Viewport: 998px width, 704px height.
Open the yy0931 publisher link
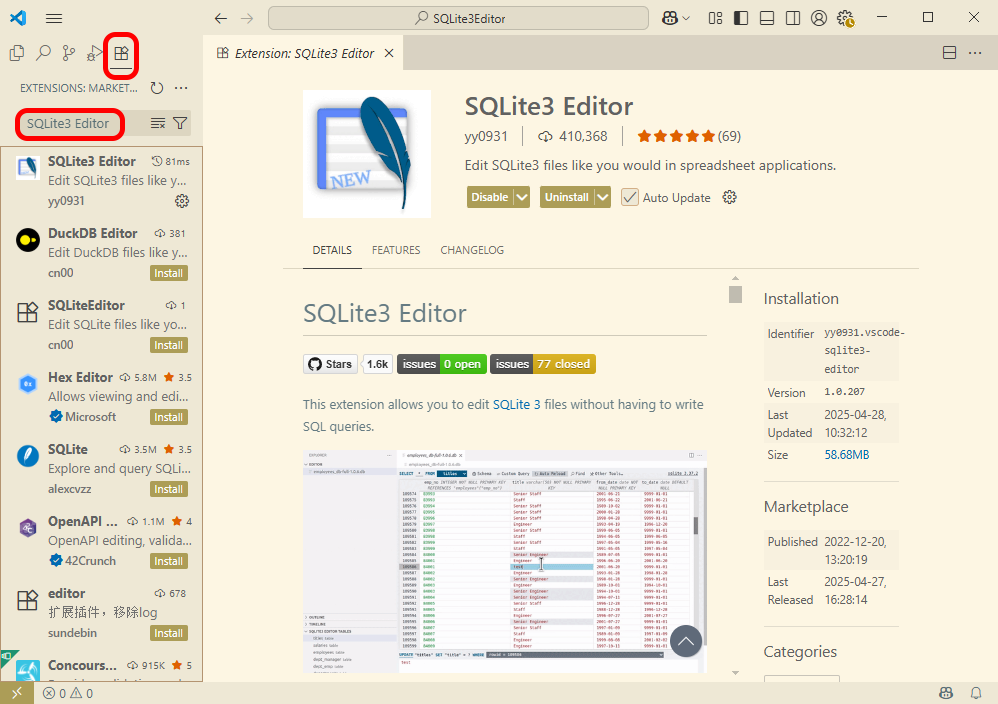coord(486,136)
